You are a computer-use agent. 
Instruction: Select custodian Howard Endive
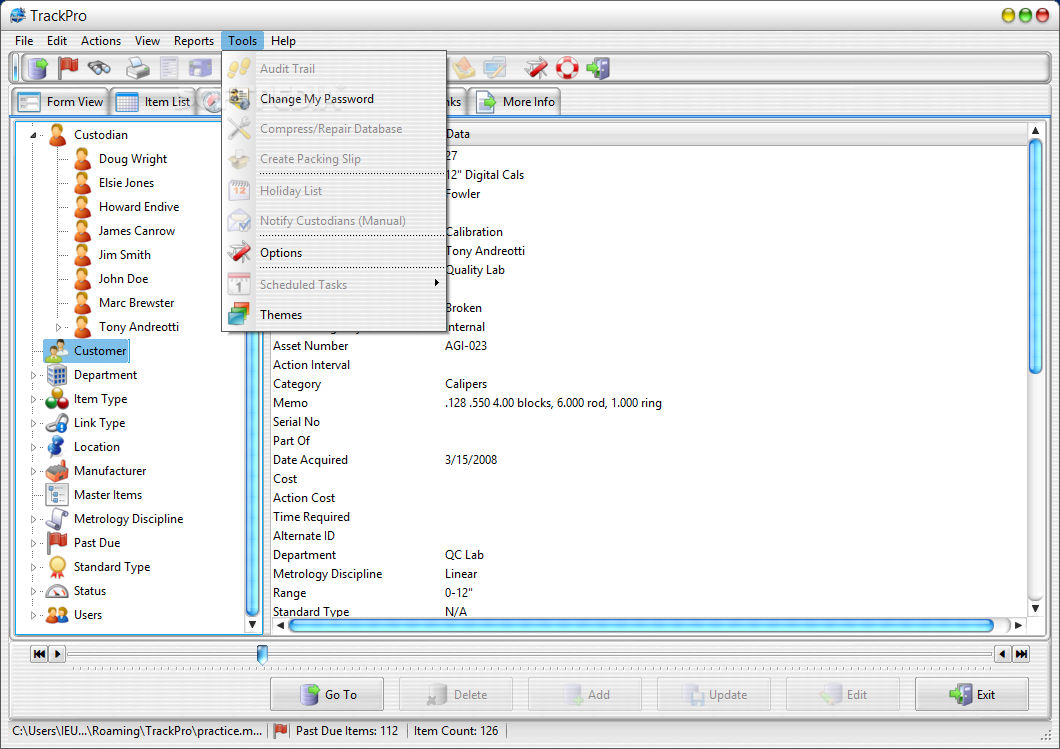point(139,207)
